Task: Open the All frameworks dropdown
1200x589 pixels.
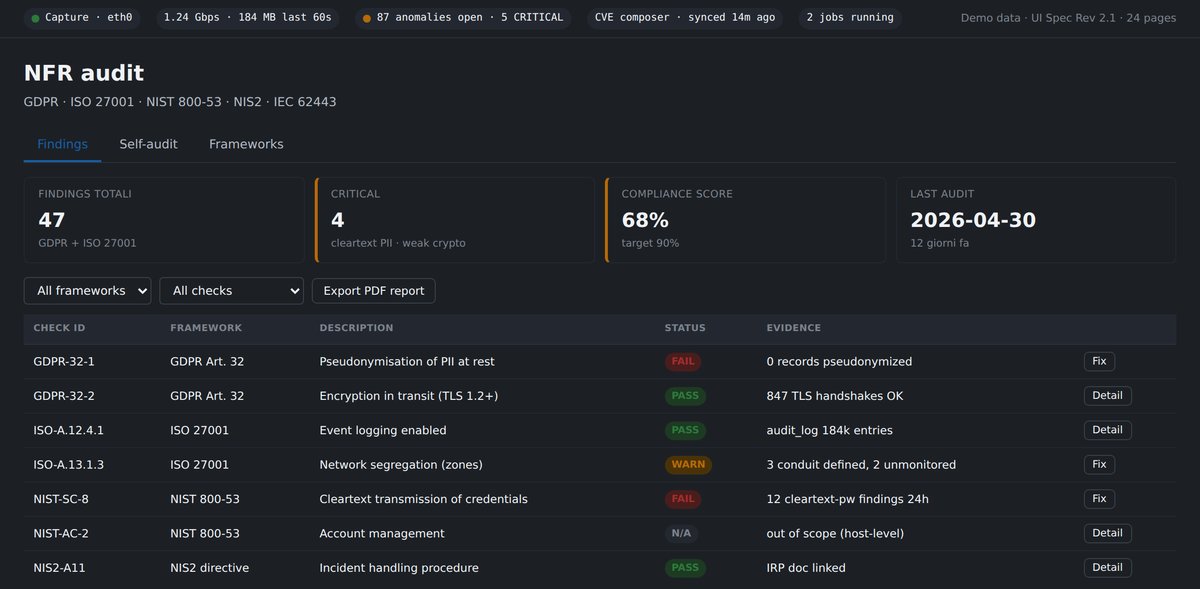Action: click(87, 291)
